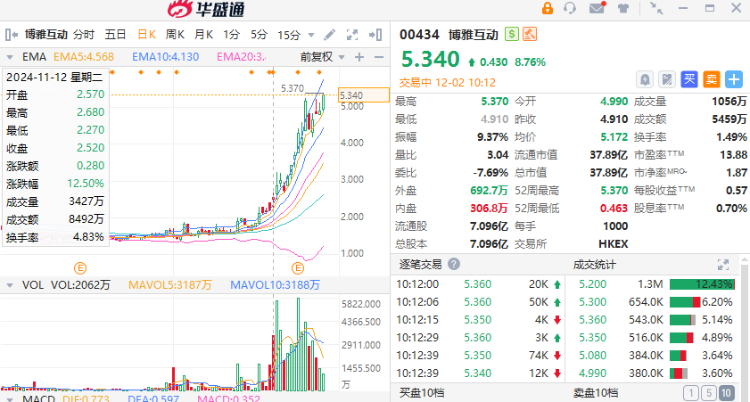Select the 15分 chart tab
Image resolution: width=750 pixels, height=402 pixels.
(289, 35)
